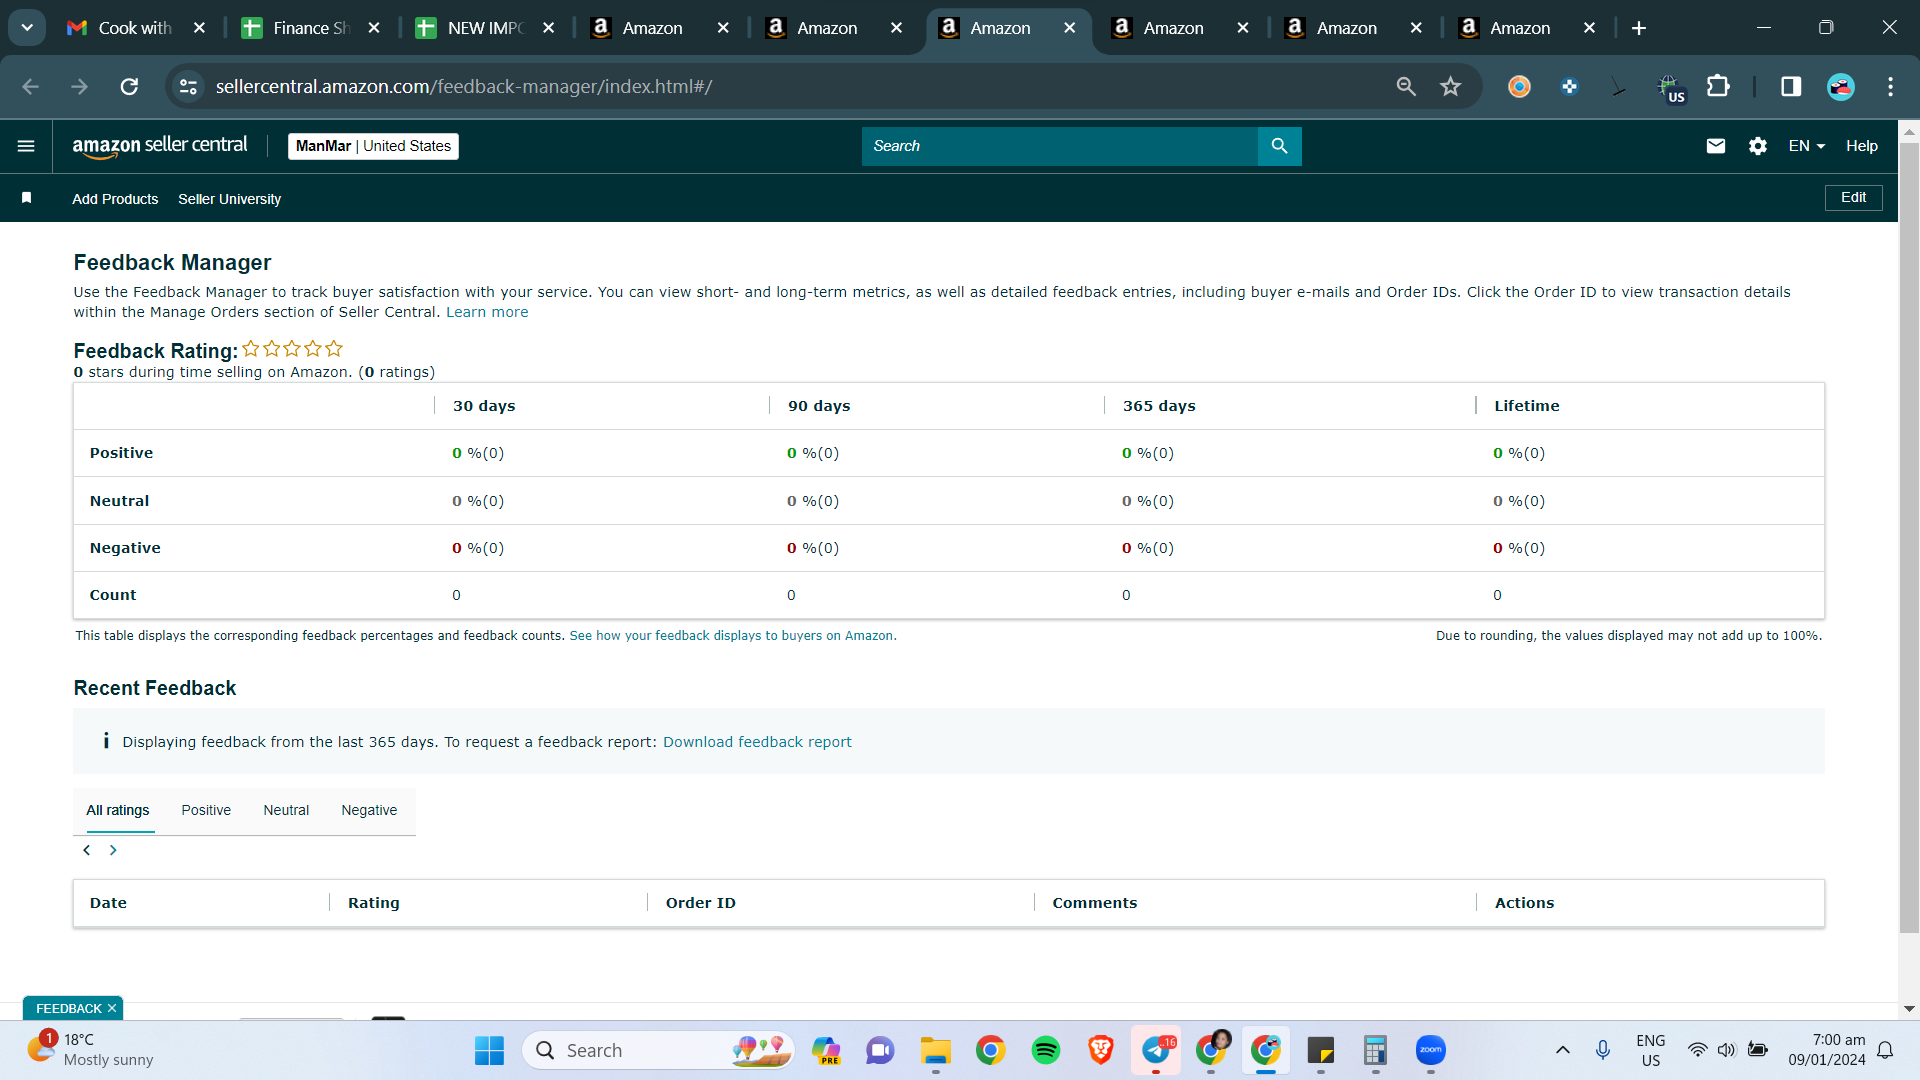Reload the browser page

[x=129, y=87]
